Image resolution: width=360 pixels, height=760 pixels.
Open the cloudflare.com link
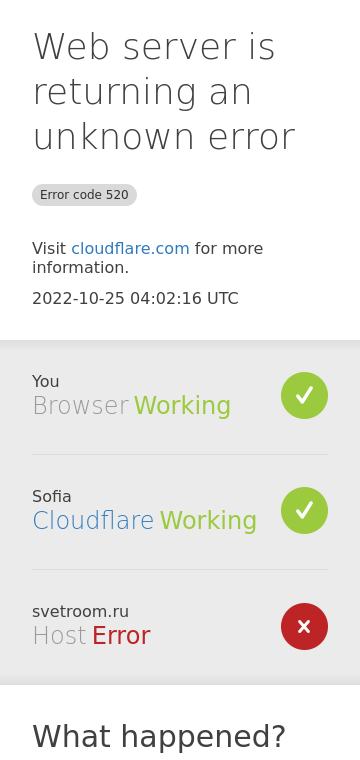click(x=130, y=249)
